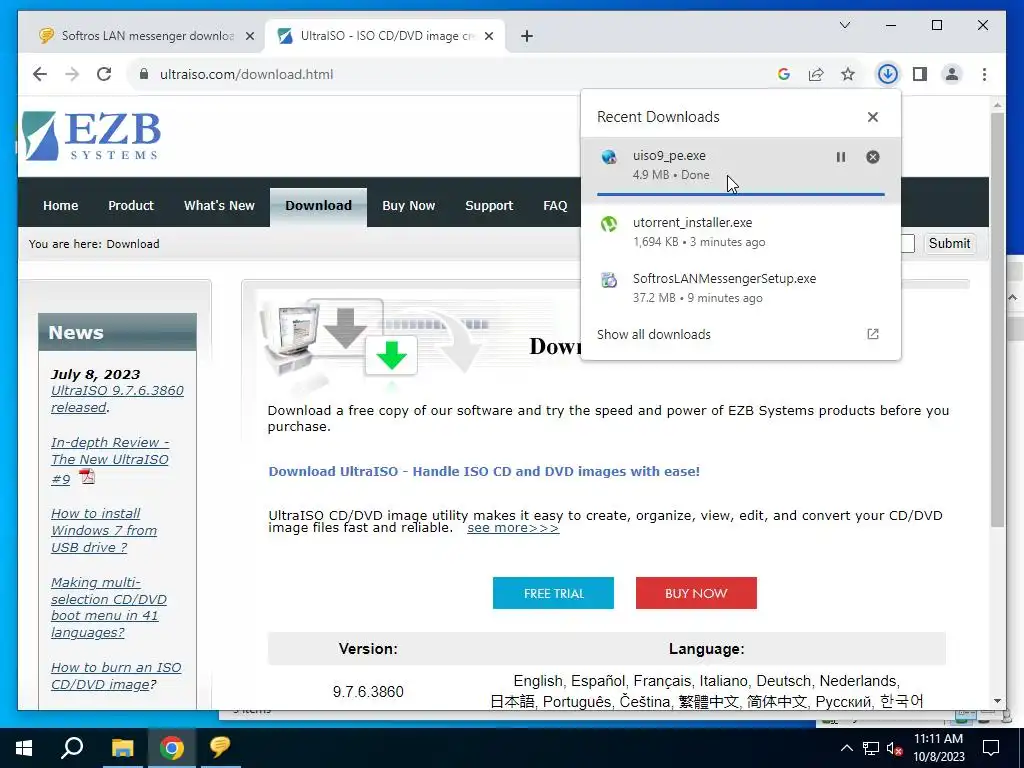View site security lock info

[x=144, y=74]
